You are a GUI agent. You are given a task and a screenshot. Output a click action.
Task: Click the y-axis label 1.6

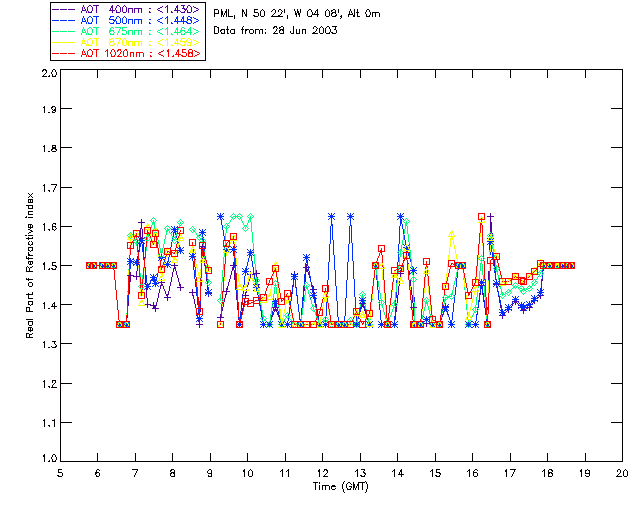coord(49,227)
